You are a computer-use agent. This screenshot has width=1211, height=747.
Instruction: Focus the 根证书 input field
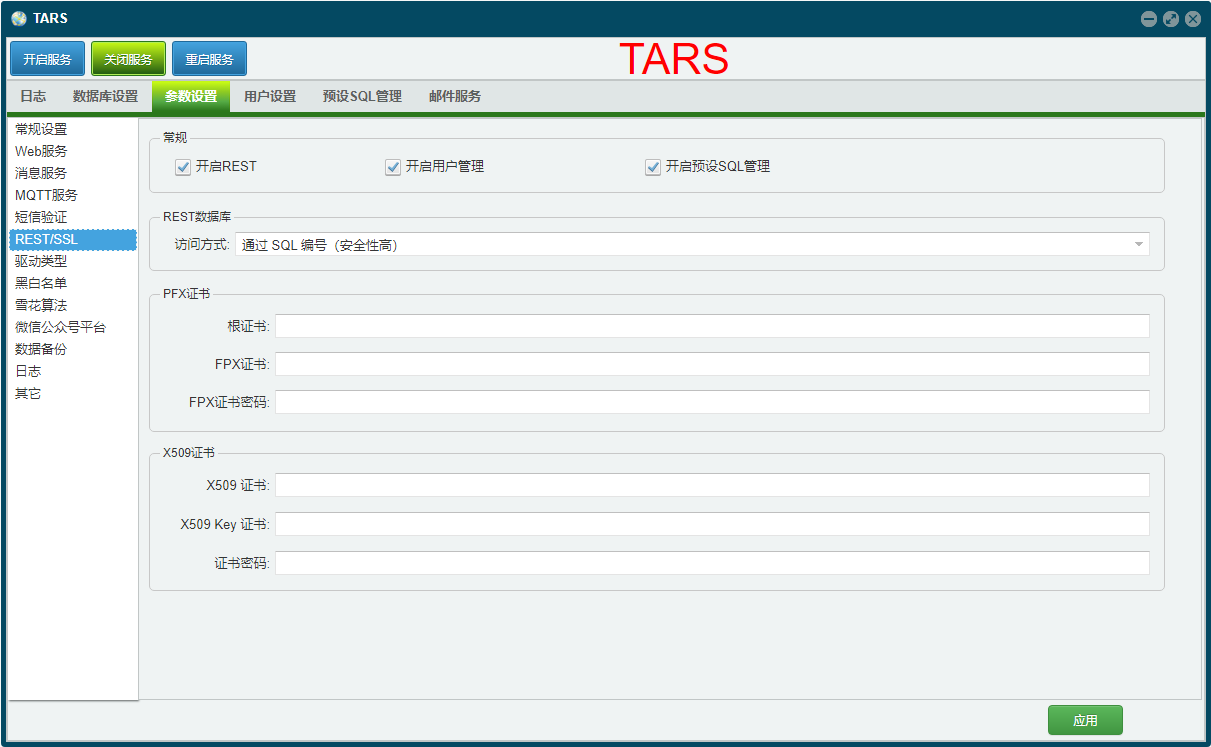712,326
